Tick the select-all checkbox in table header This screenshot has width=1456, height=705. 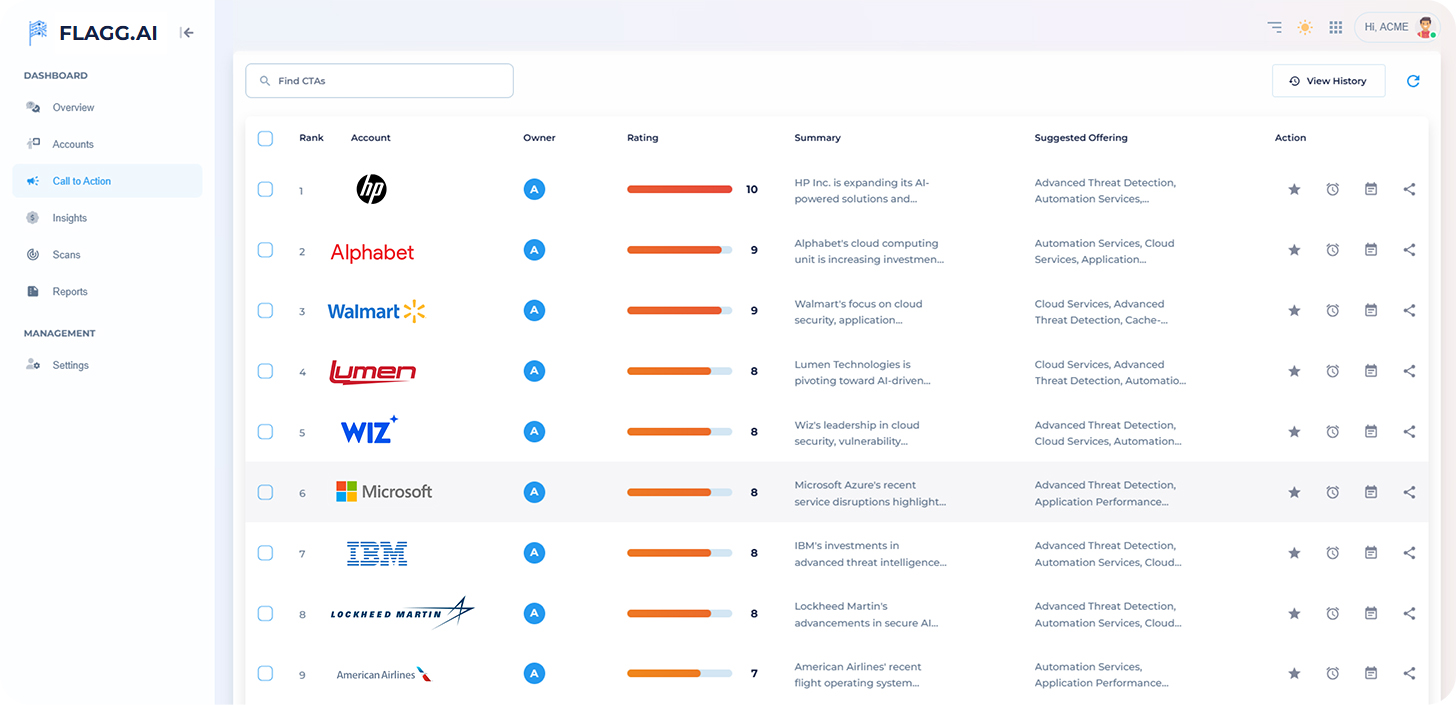pos(265,138)
